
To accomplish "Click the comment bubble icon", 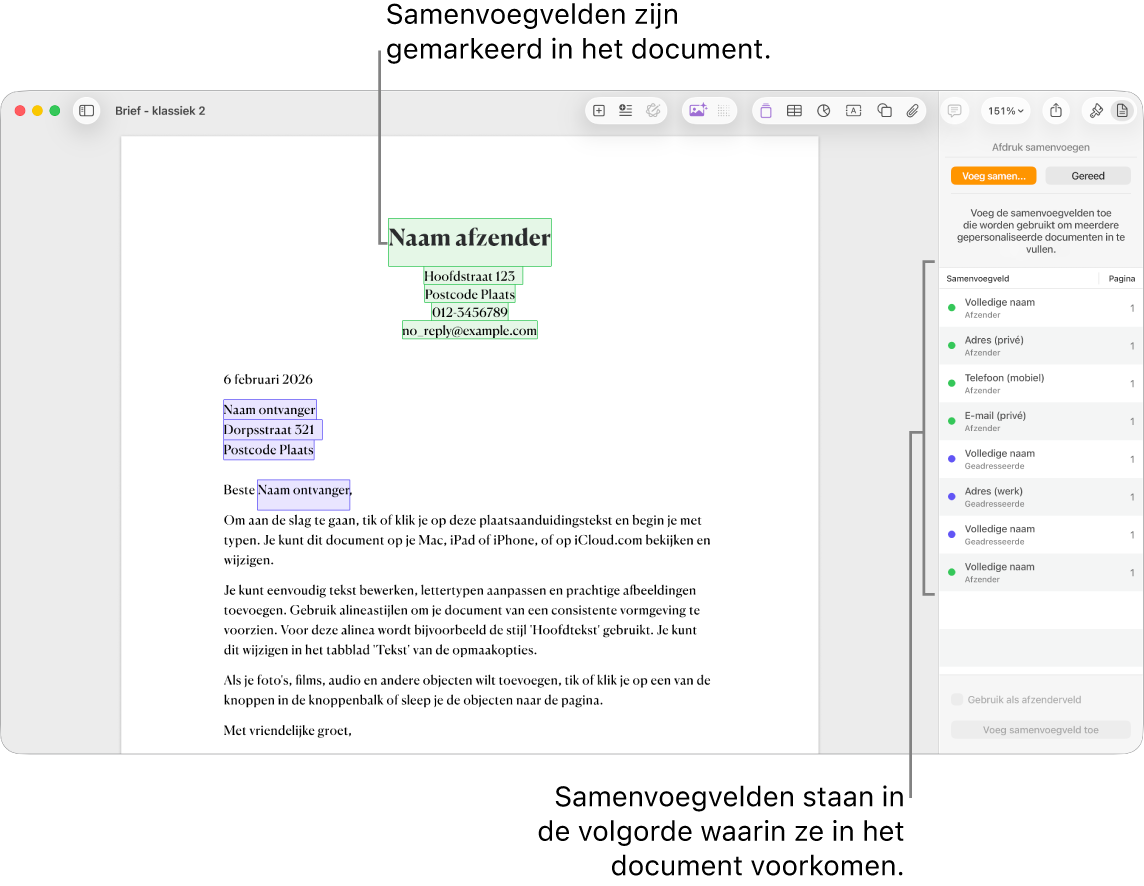I will pos(954,111).
